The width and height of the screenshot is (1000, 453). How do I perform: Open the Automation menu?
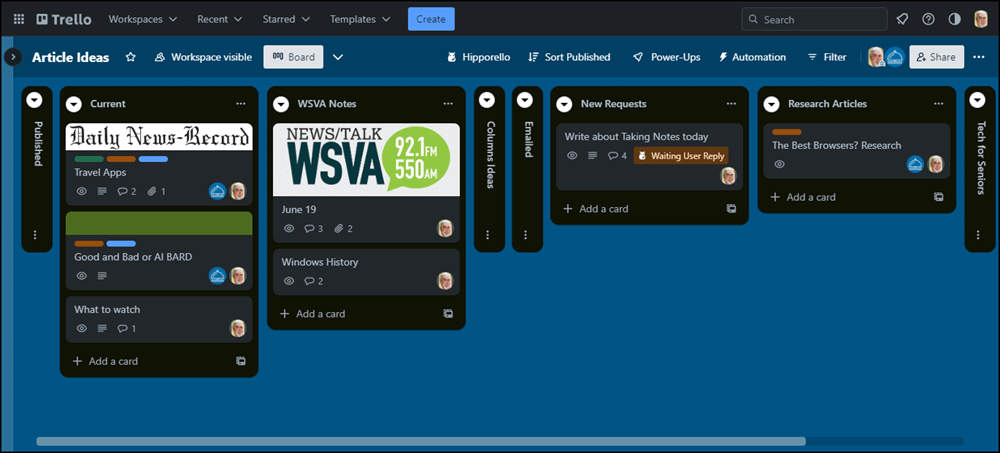[x=752, y=57]
